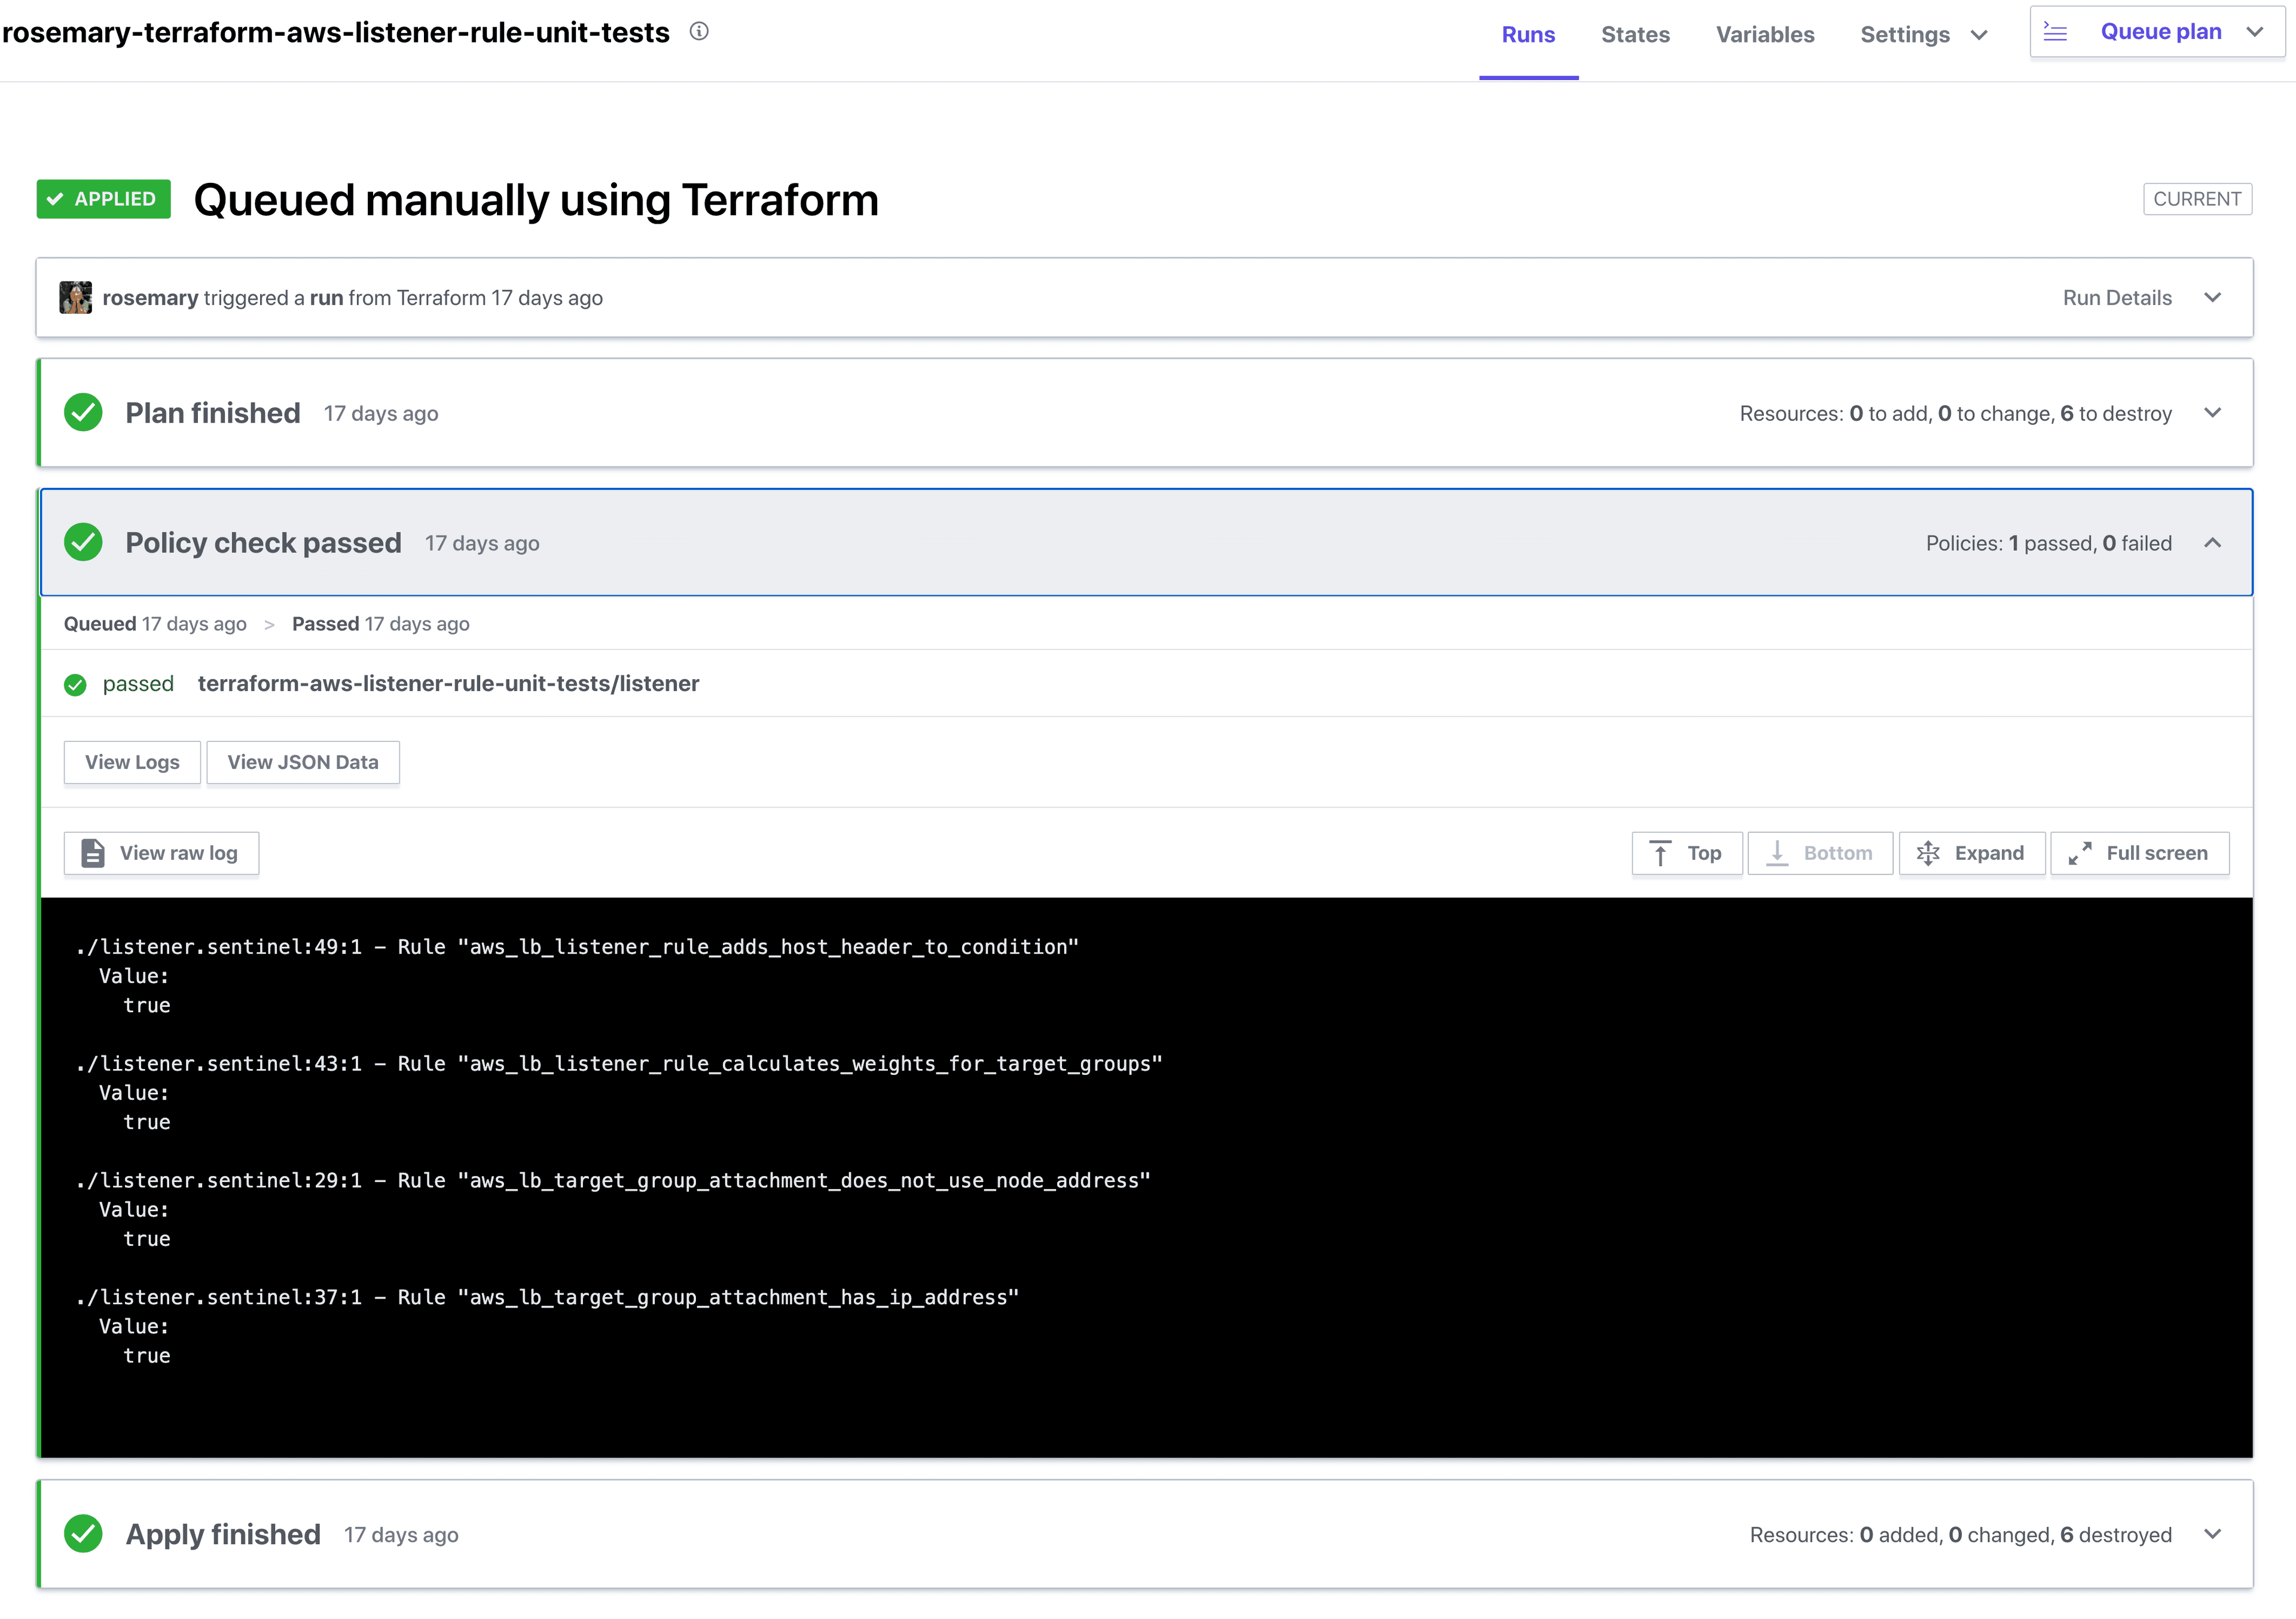Click the Queue plan list icon
Image resolution: width=2296 pixels, height=1619 pixels.
(x=2055, y=32)
